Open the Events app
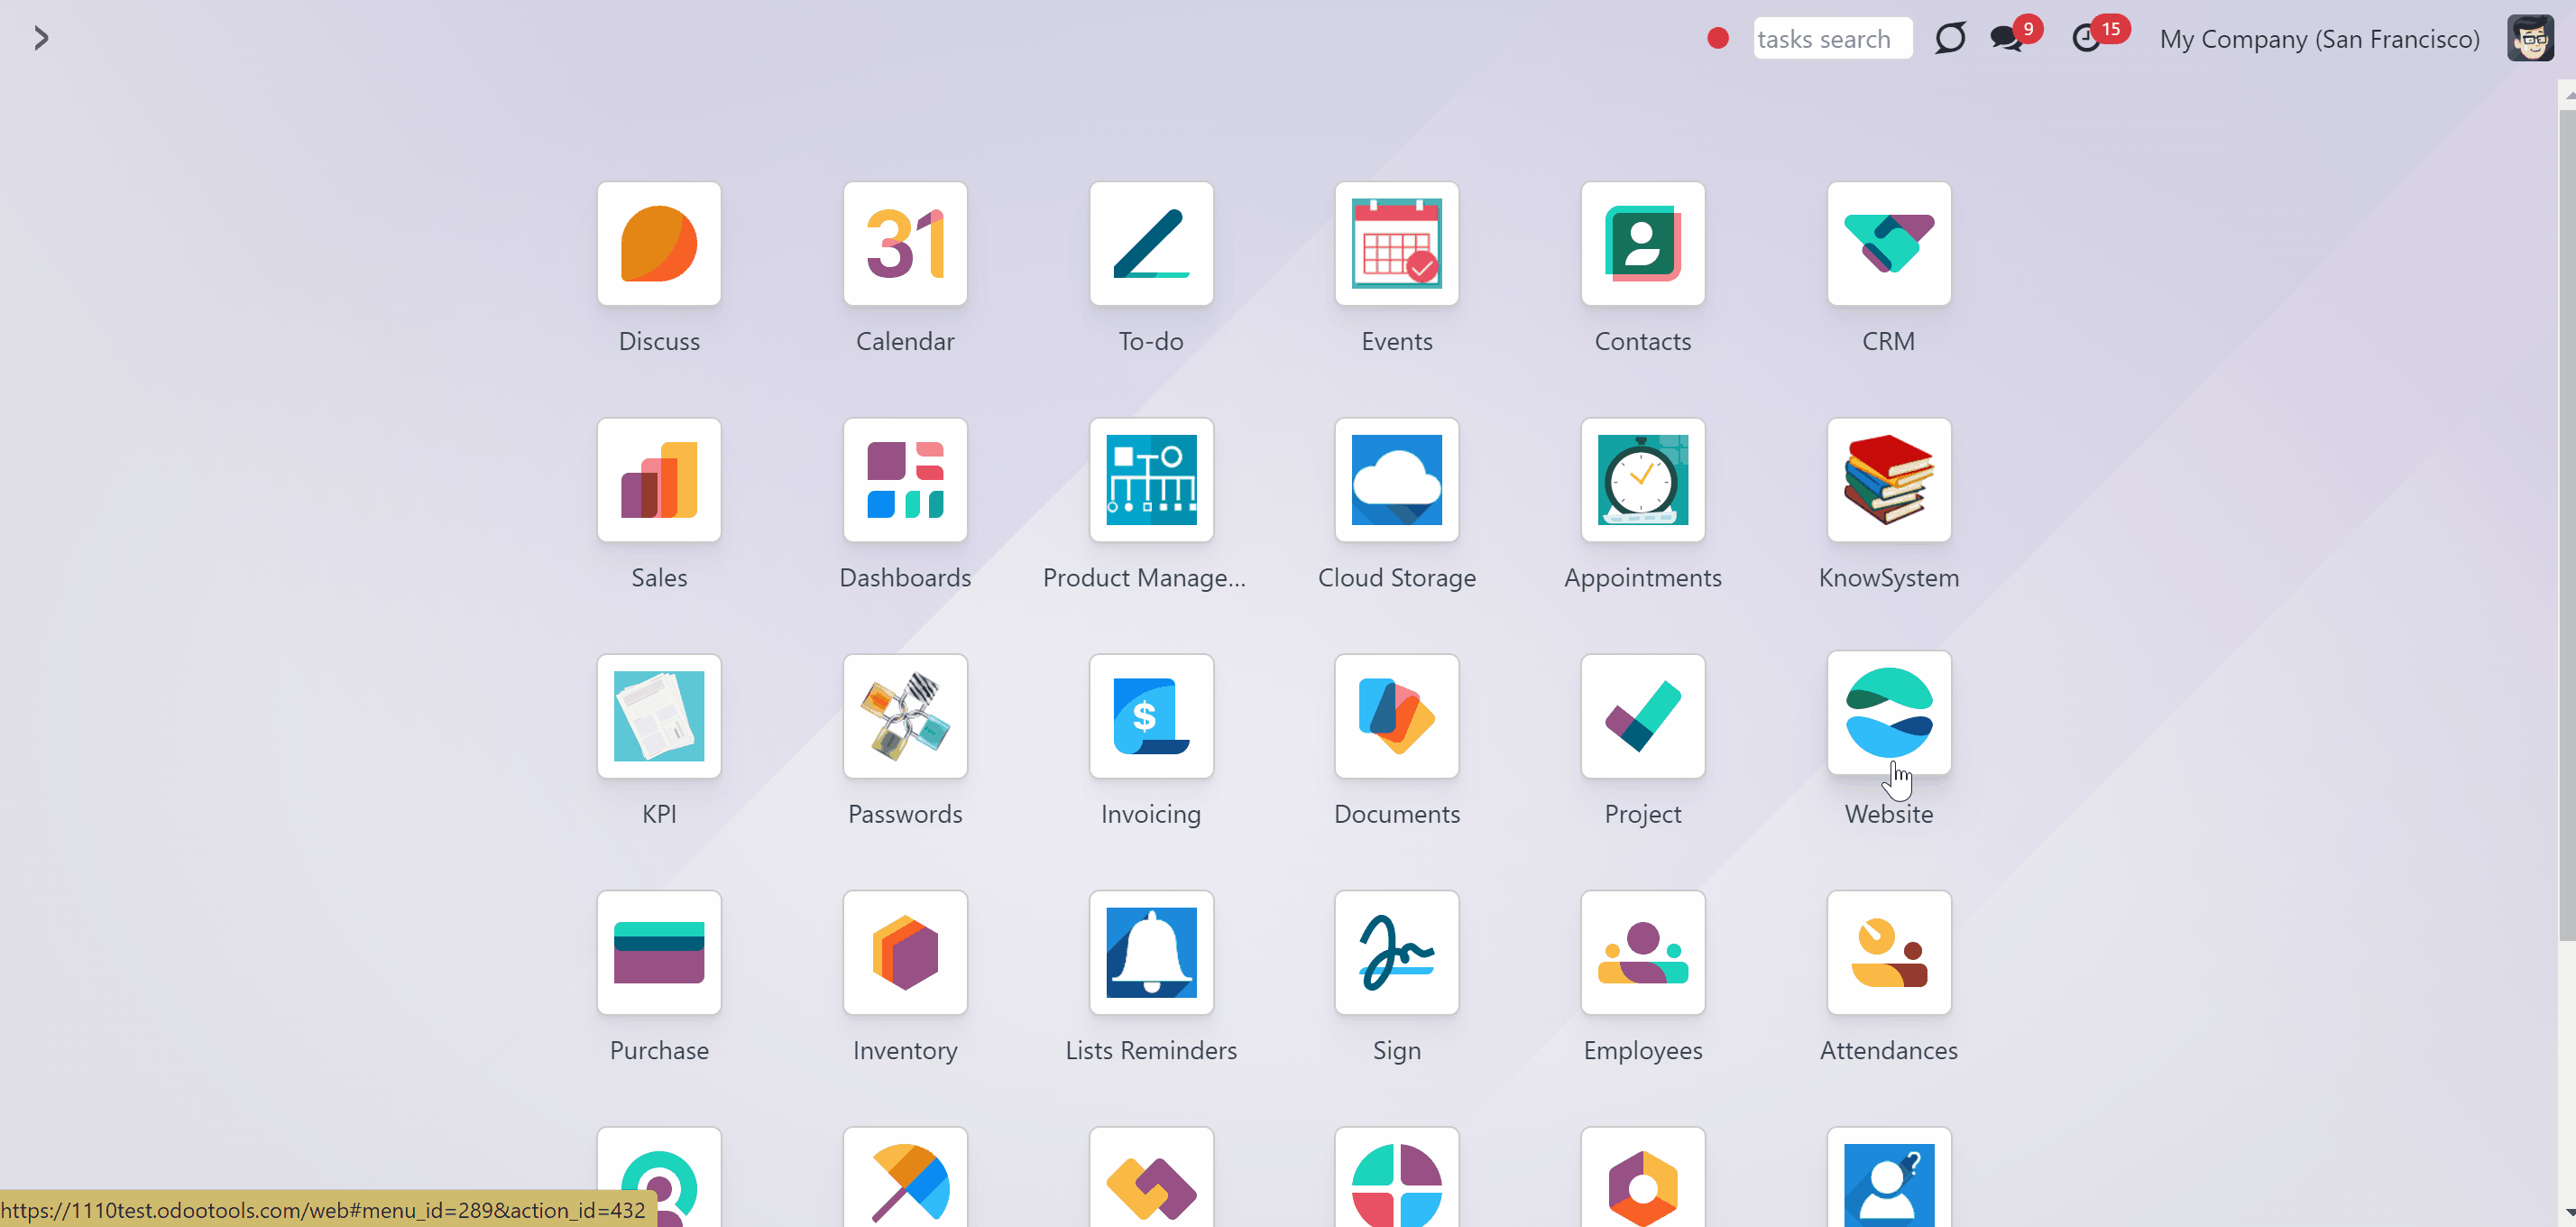This screenshot has height=1227, width=2576. point(1397,244)
